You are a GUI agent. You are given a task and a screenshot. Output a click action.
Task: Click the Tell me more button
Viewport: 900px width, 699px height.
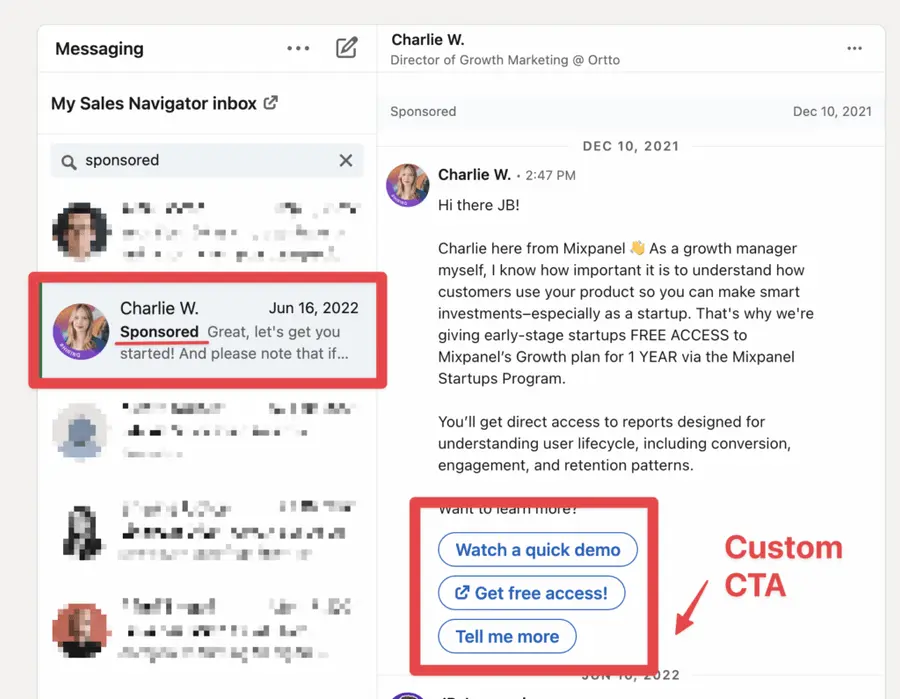[x=506, y=637]
